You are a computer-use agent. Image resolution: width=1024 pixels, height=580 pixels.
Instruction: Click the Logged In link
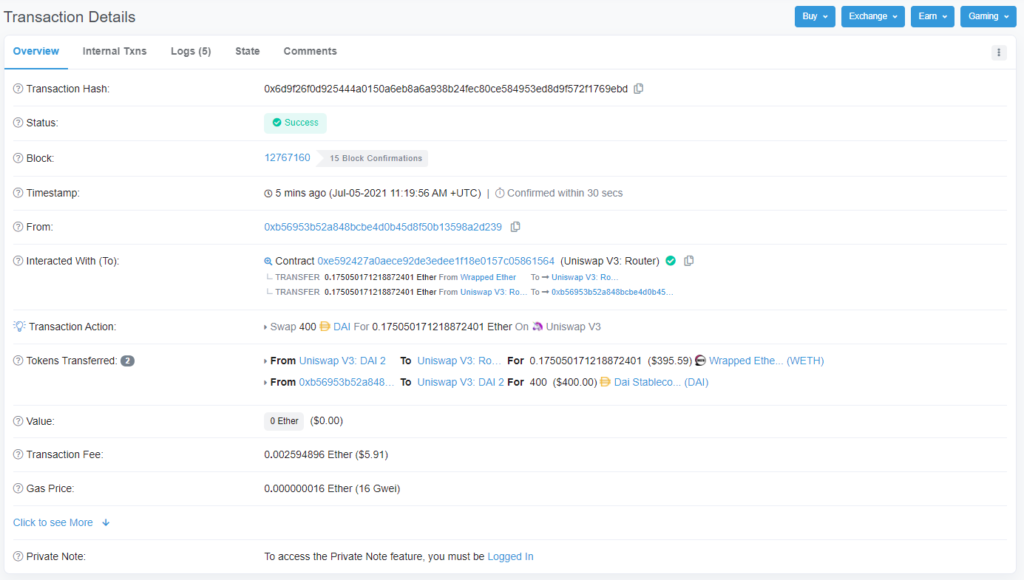(510, 556)
